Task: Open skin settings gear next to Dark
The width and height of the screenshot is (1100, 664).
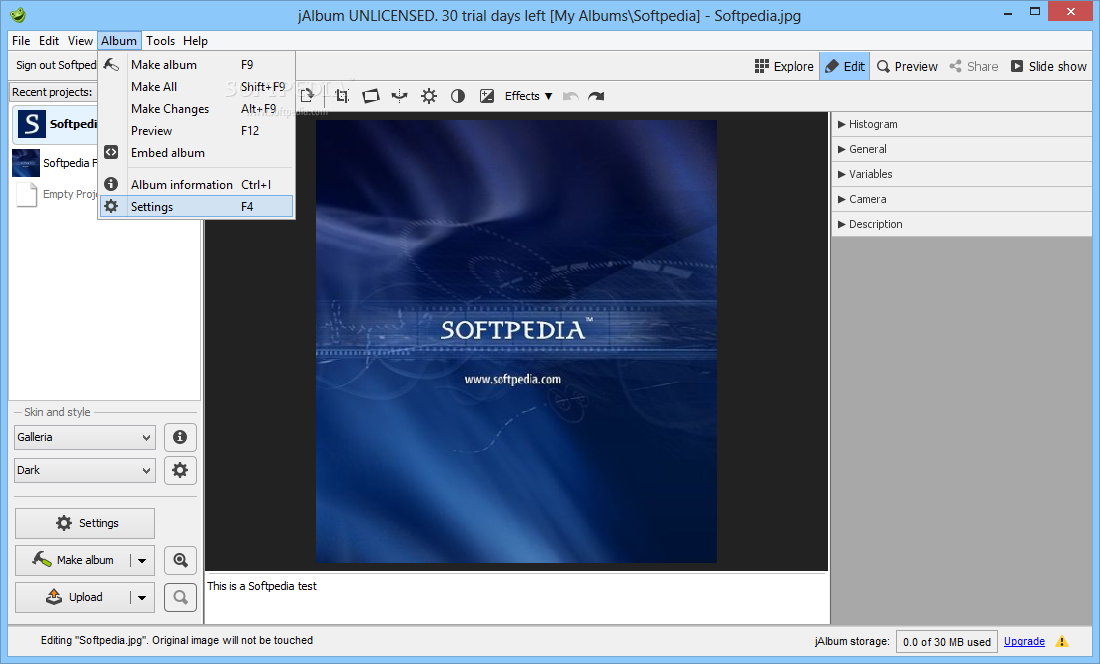Action: [x=180, y=470]
